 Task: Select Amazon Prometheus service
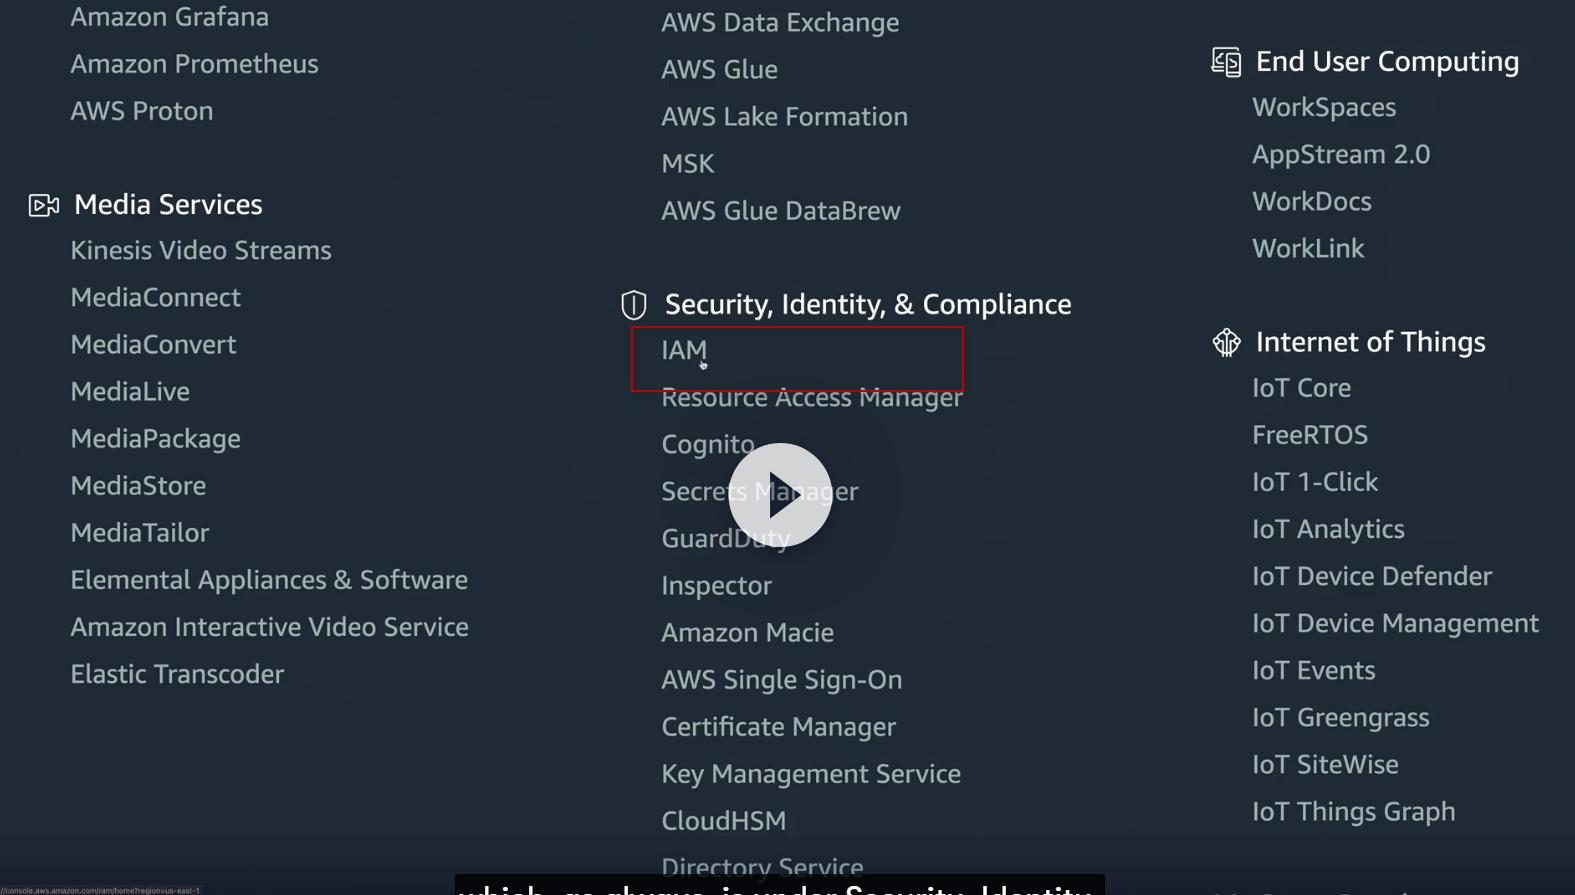pos(194,64)
